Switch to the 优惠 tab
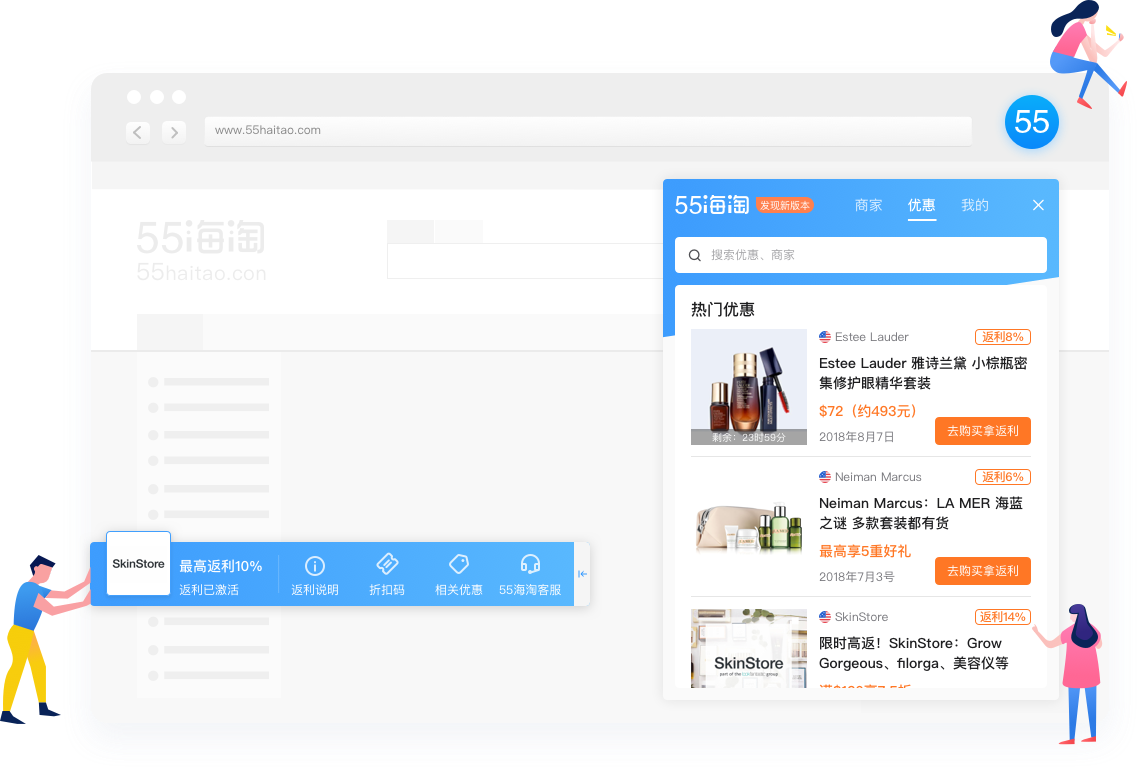The image size is (1141, 771). pos(921,205)
